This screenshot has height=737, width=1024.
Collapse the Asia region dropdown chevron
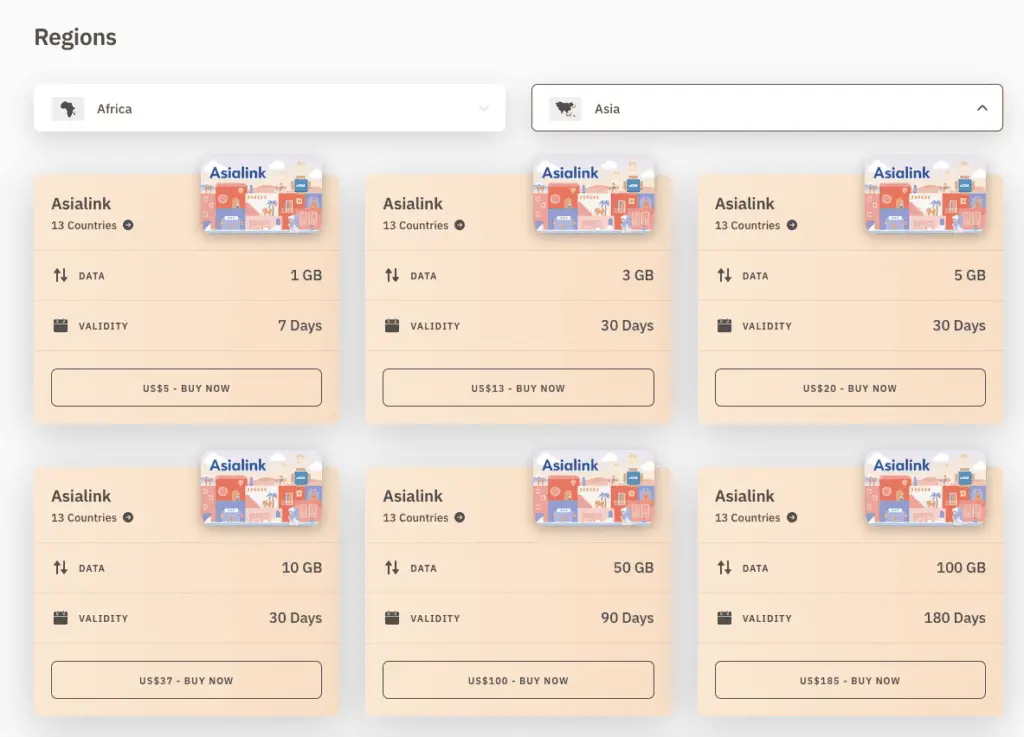coord(982,108)
